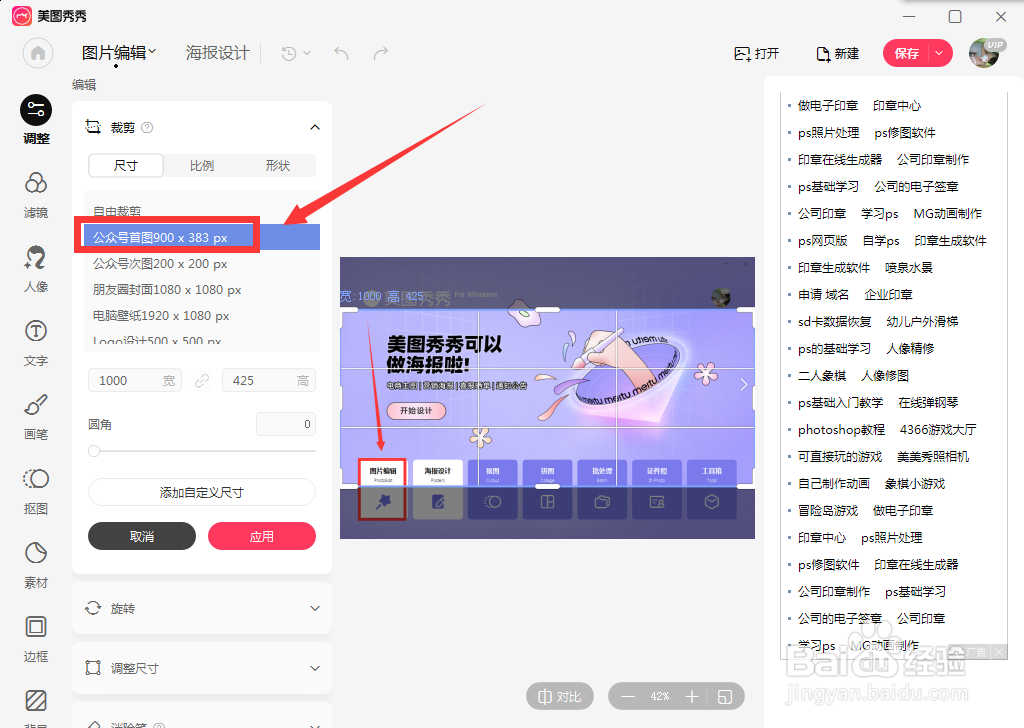
Task: Open the 印章在线生成器 link at list top
Action: click(840, 159)
